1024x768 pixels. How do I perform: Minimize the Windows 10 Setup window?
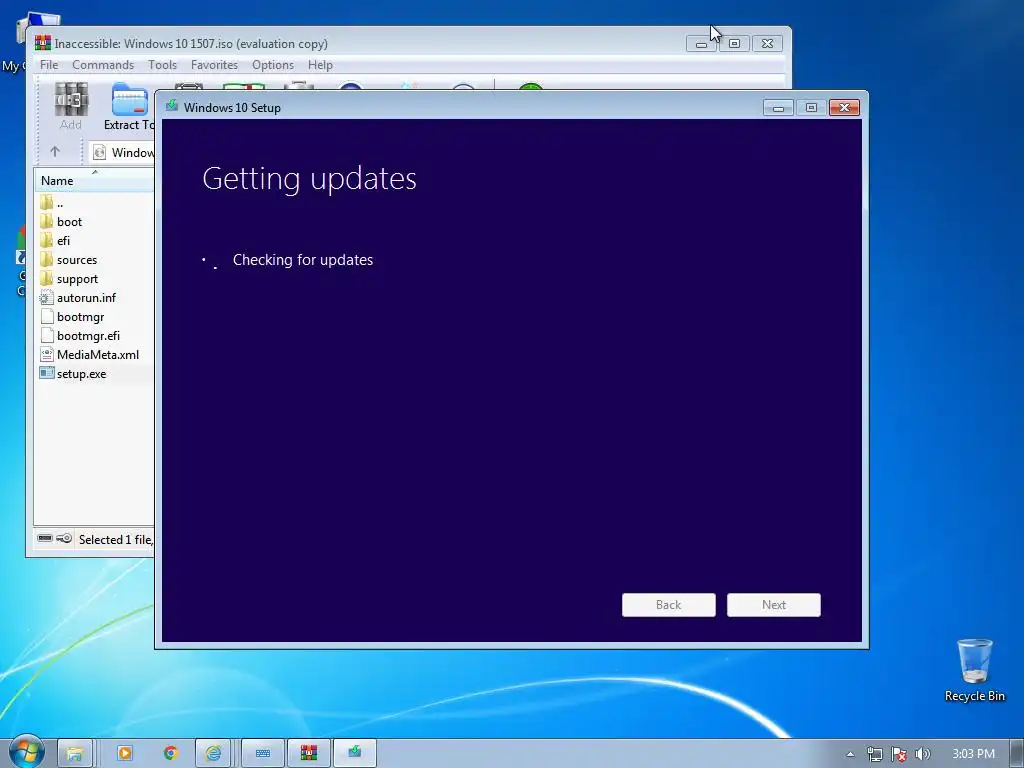point(778,108)
